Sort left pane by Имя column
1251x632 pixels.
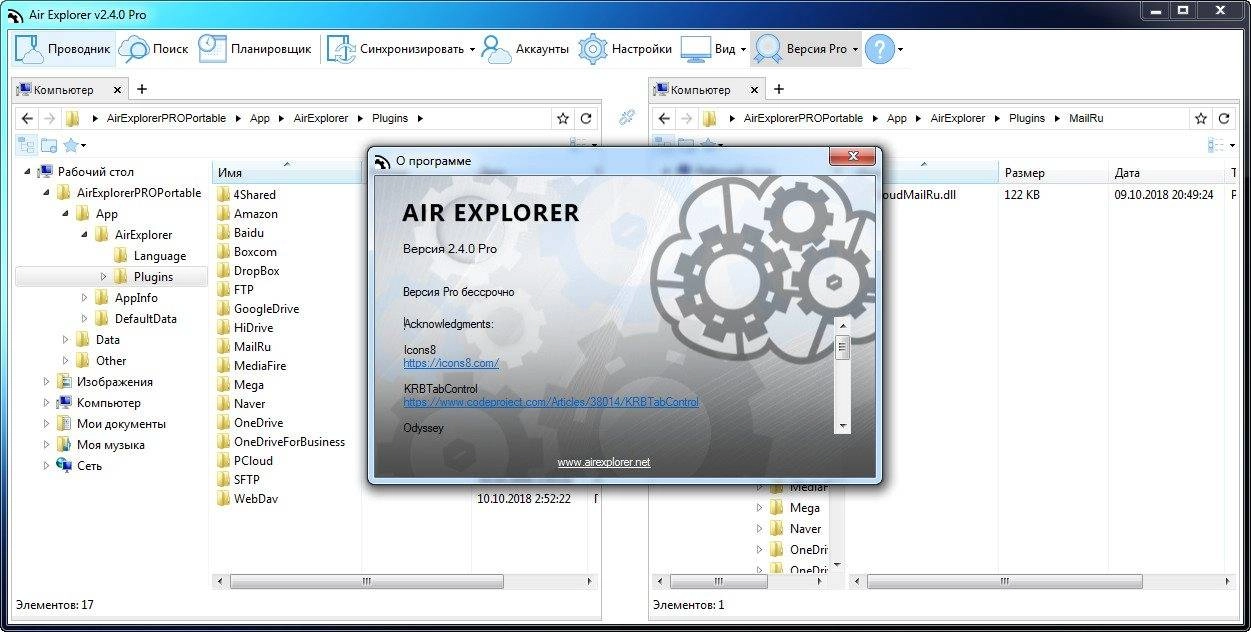[x=287, y=173]
